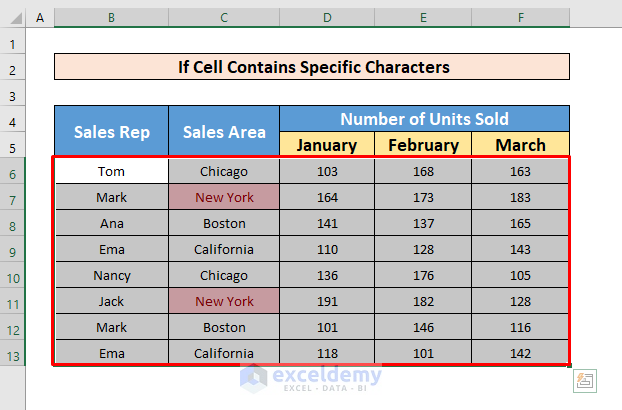
Task: Click the title cell 'If Cell Contains Specific Characters'
Action: tap(312, 68)
